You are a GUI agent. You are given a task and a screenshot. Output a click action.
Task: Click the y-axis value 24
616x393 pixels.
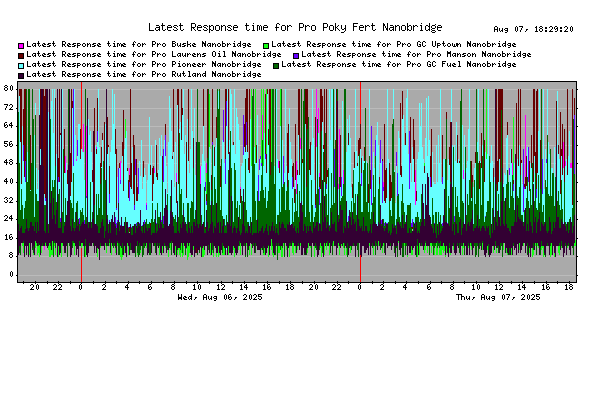(9, 219)
